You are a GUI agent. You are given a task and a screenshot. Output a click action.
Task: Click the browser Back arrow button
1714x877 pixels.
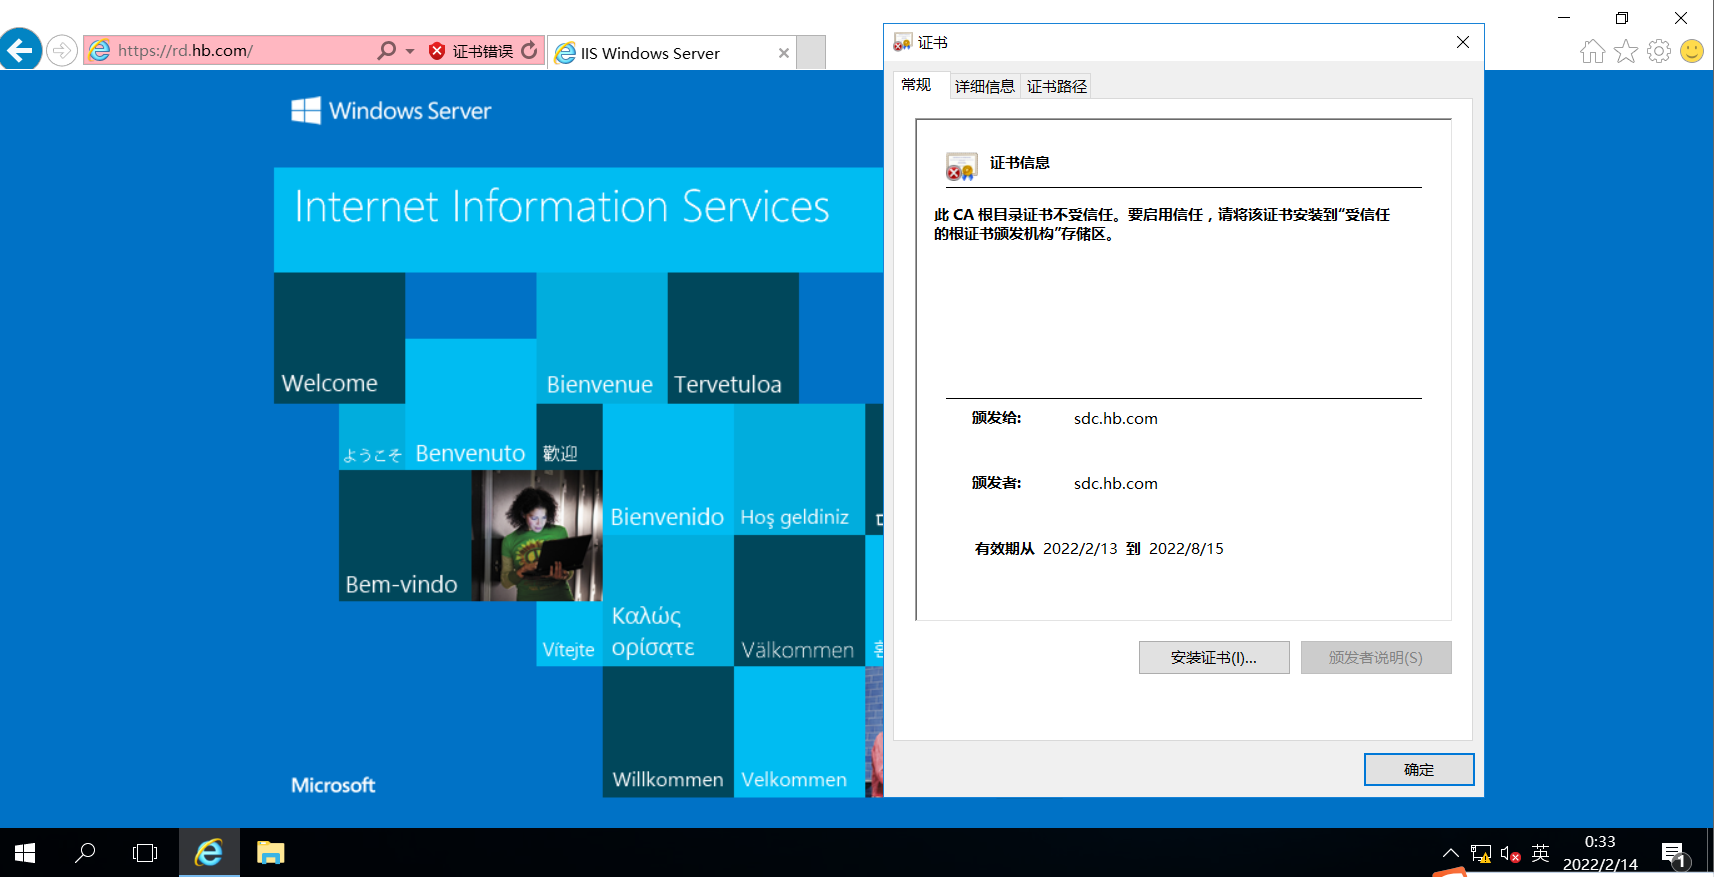[20, 49]
